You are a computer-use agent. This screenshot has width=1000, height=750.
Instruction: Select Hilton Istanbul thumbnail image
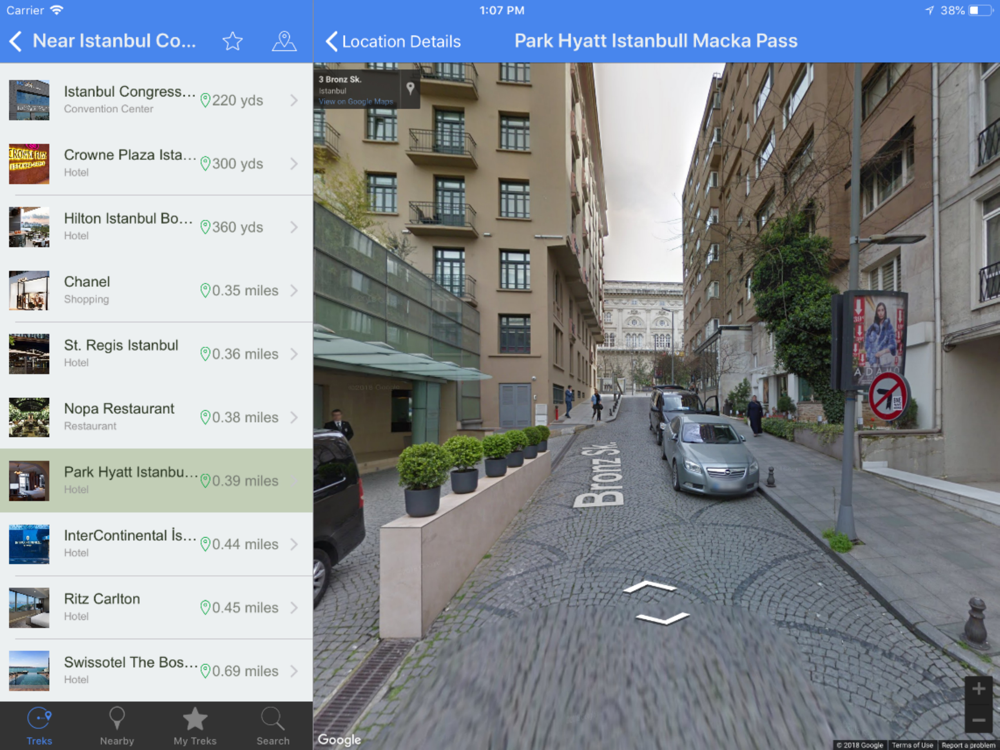(x=29, y=227)
